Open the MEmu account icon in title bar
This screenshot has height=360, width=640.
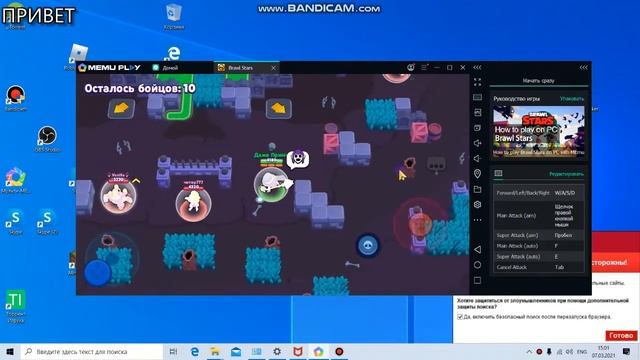pyautogui.click(x=411, y=67)
